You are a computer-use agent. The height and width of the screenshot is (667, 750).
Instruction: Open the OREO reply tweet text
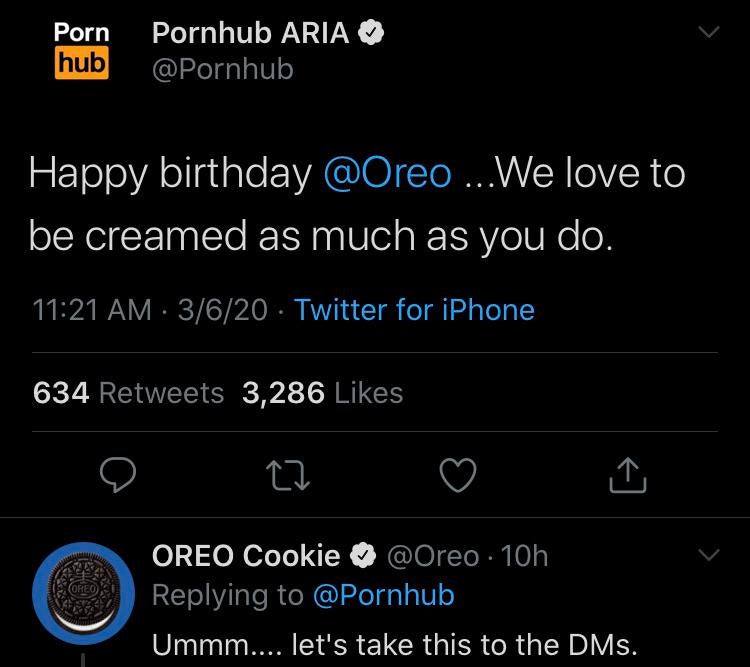coord(394,645)
